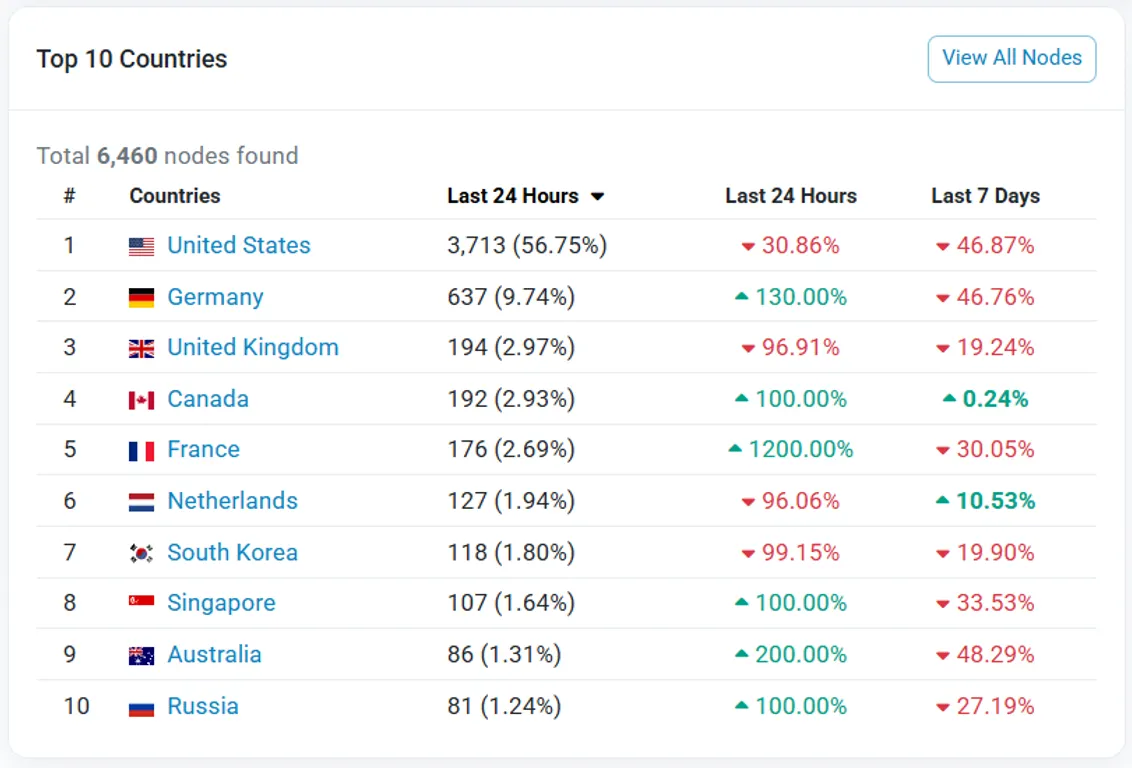Screen dimensions: 1132x768
Task: Click the 96.91% decrease for United Kingdom
Action: (791, 347)
